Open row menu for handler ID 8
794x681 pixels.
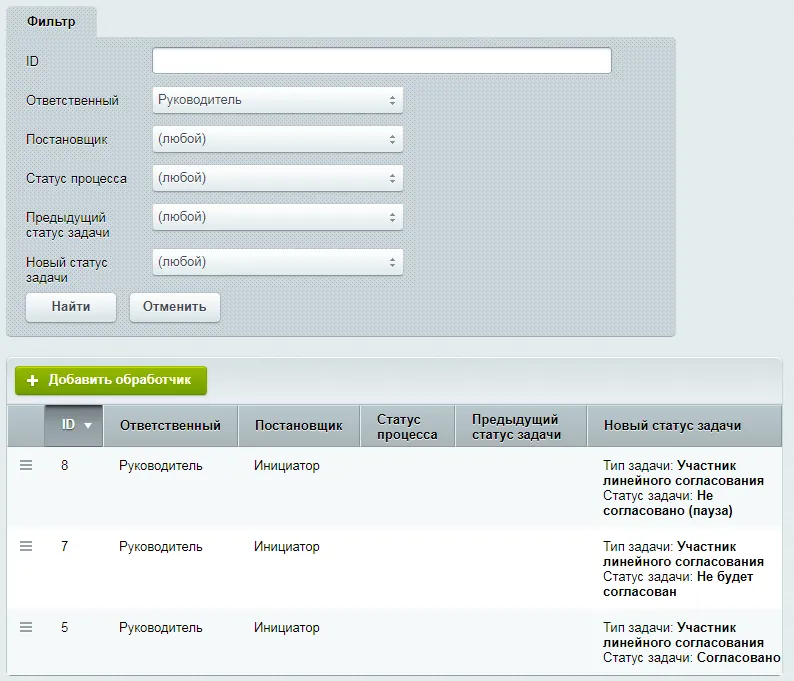[x=26, y=465]
